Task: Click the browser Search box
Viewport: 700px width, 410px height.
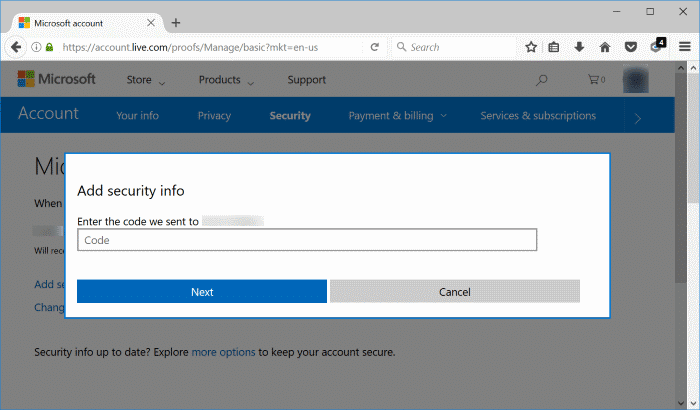Action: (454, 47)
